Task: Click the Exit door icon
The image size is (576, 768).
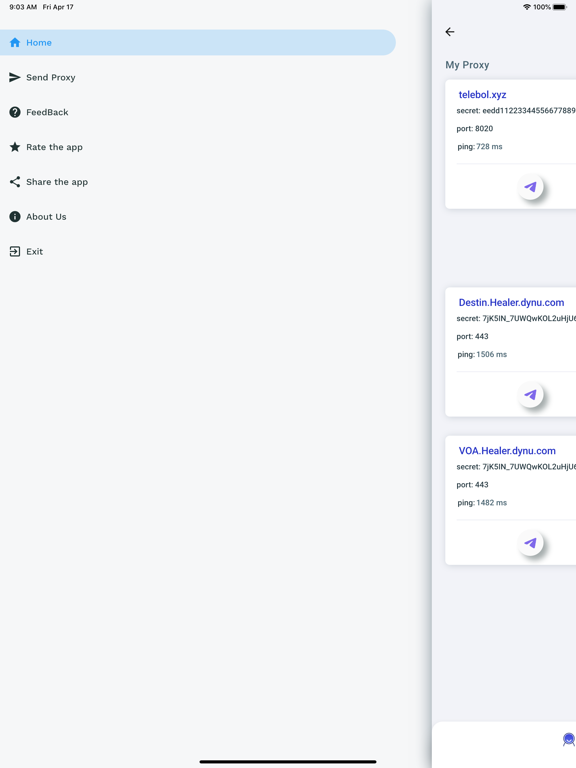Action: coord(15,251)
